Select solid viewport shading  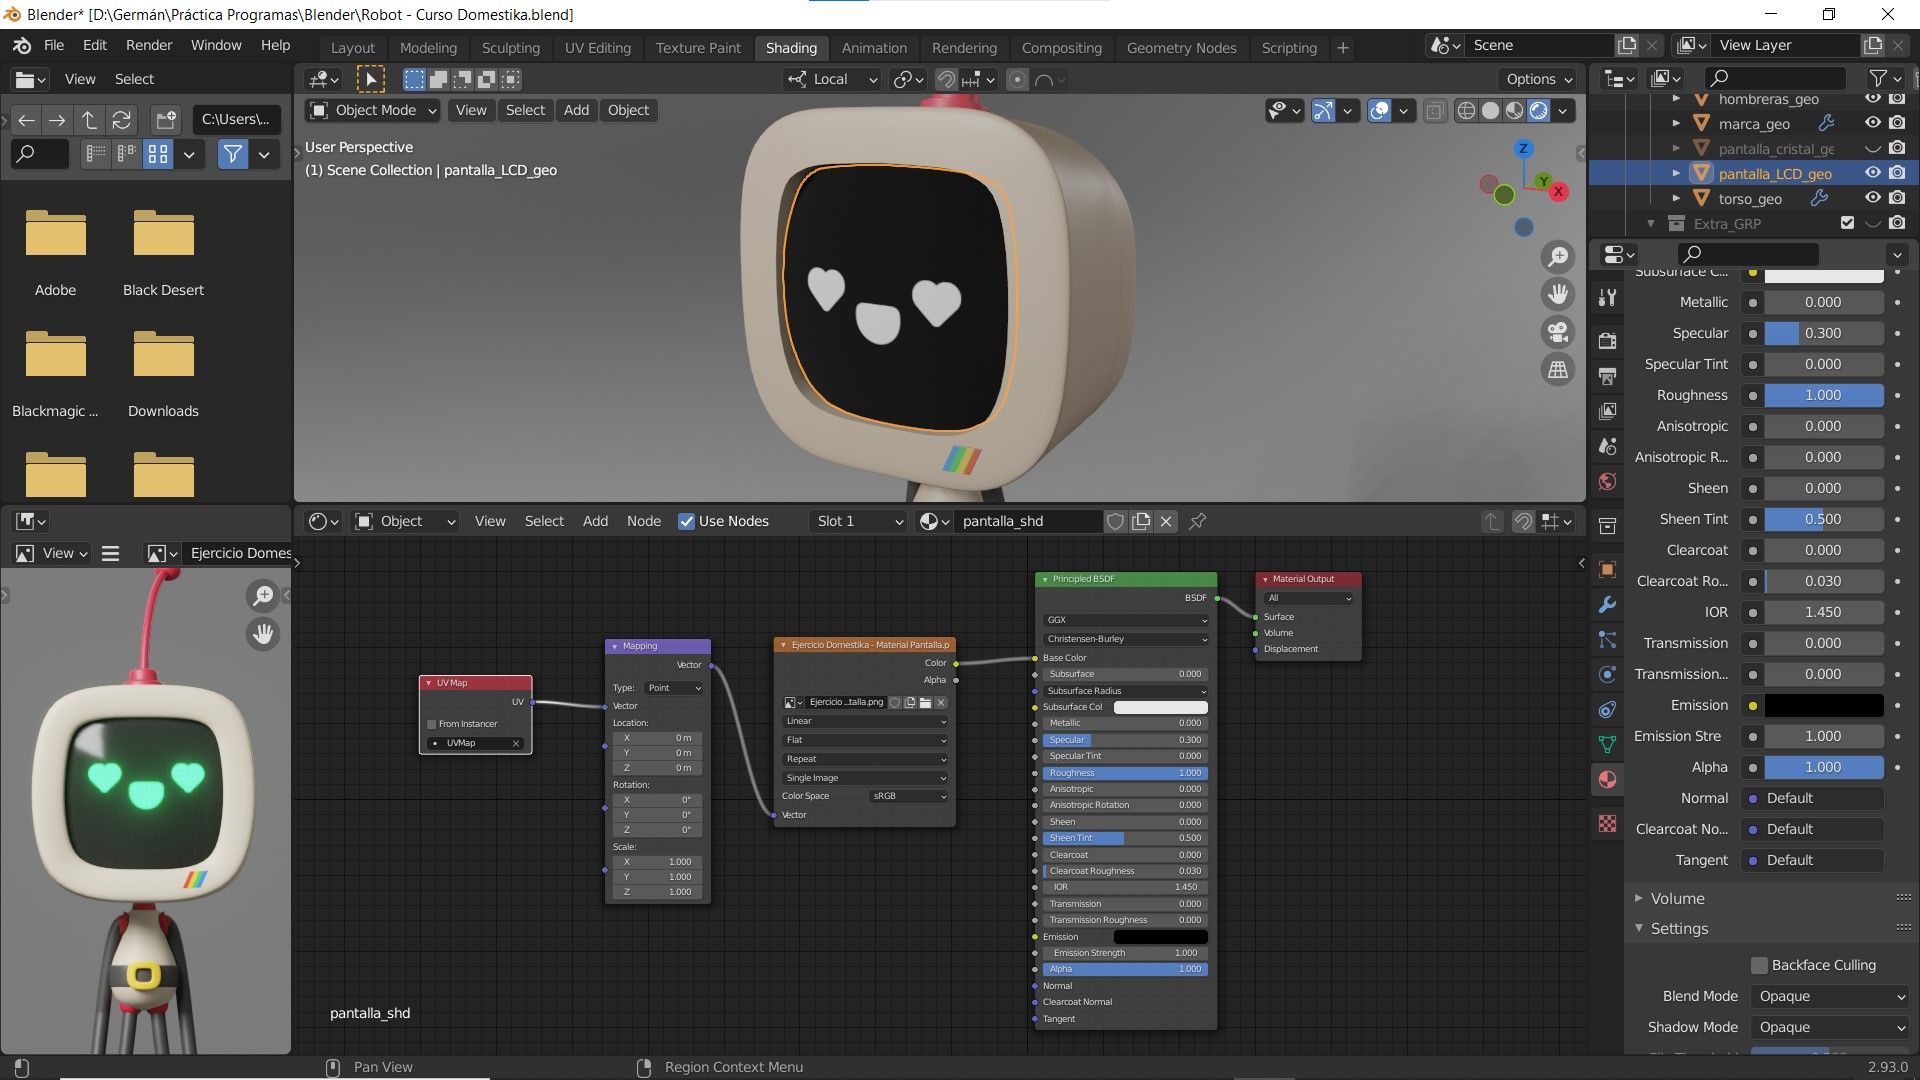[x=1490, y=110]
